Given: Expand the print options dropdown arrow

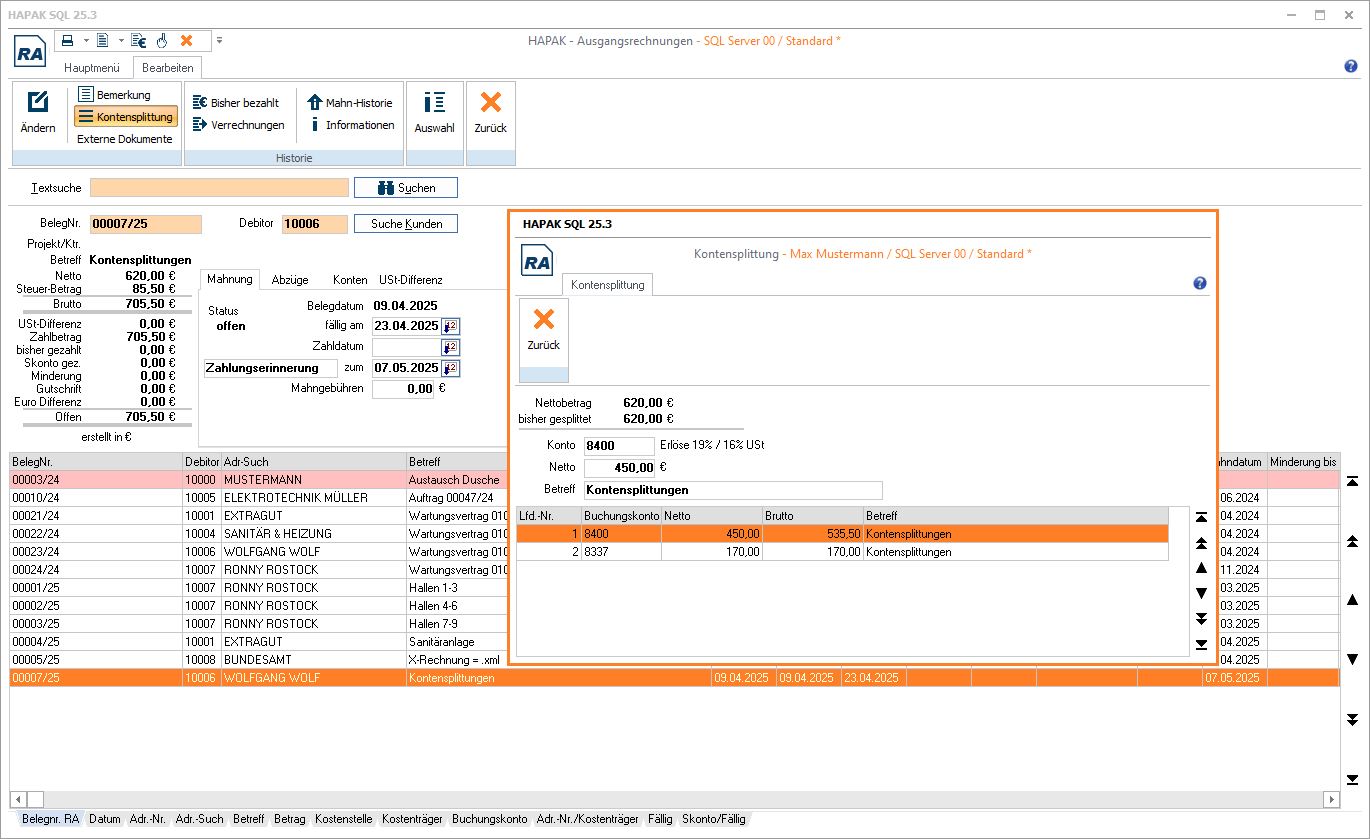Looking at the screenshot, I should [x=86, y=41].
